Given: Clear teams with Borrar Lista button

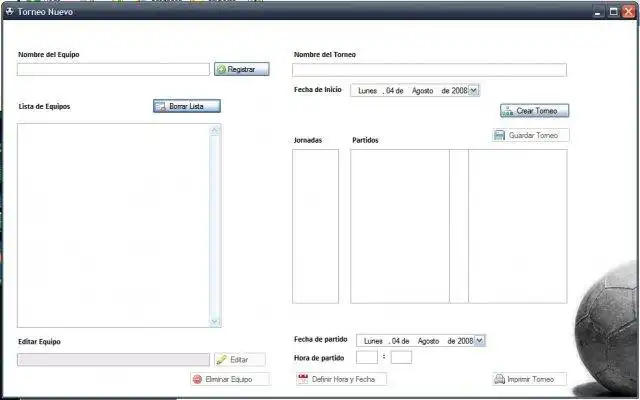Looking at the screenshot, I should tap(187, 106).
